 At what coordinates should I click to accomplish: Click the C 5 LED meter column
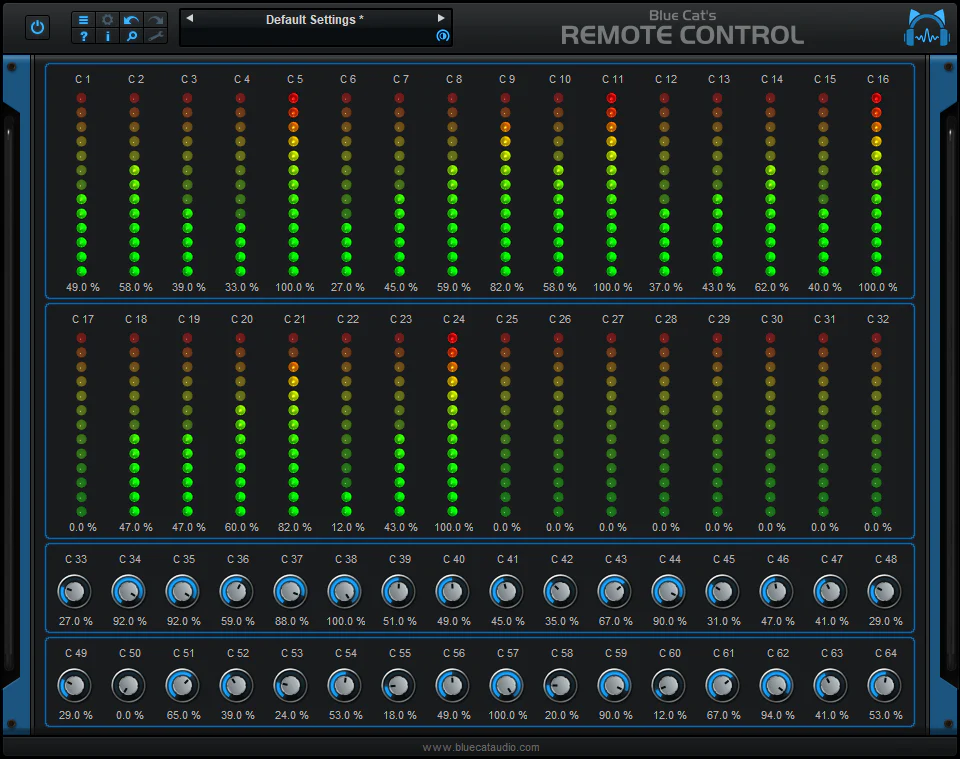coord(293,184)
